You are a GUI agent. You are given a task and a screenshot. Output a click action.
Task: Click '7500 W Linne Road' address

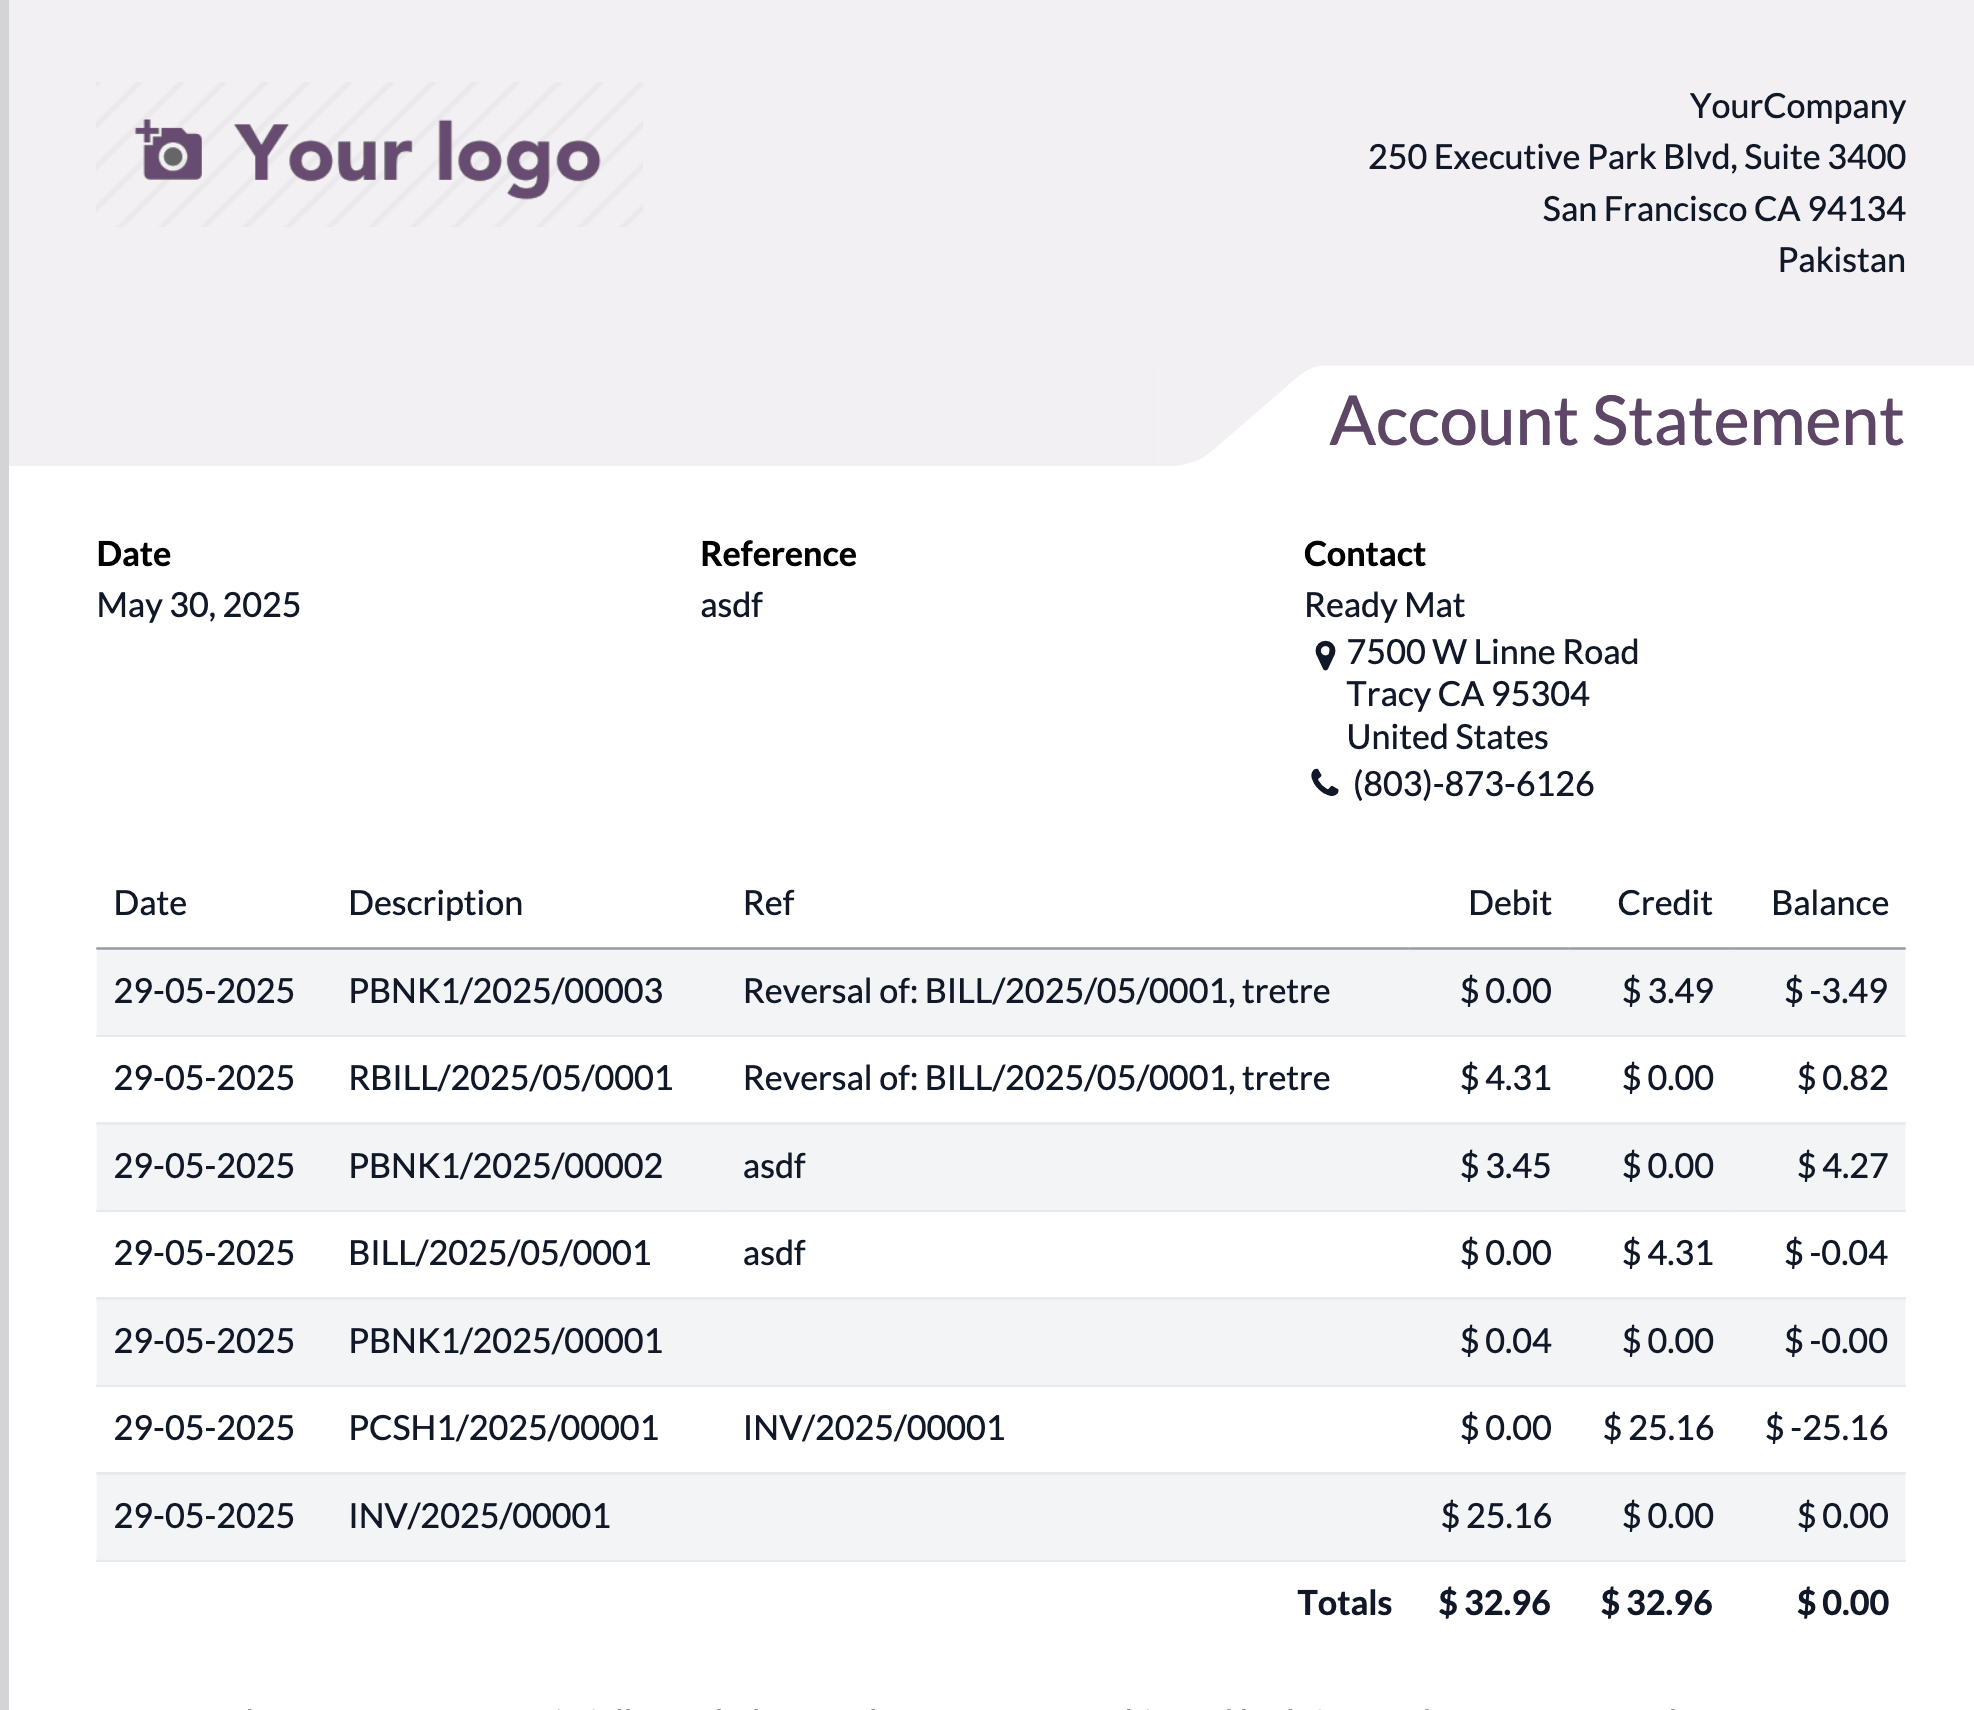click(1492, 652)
